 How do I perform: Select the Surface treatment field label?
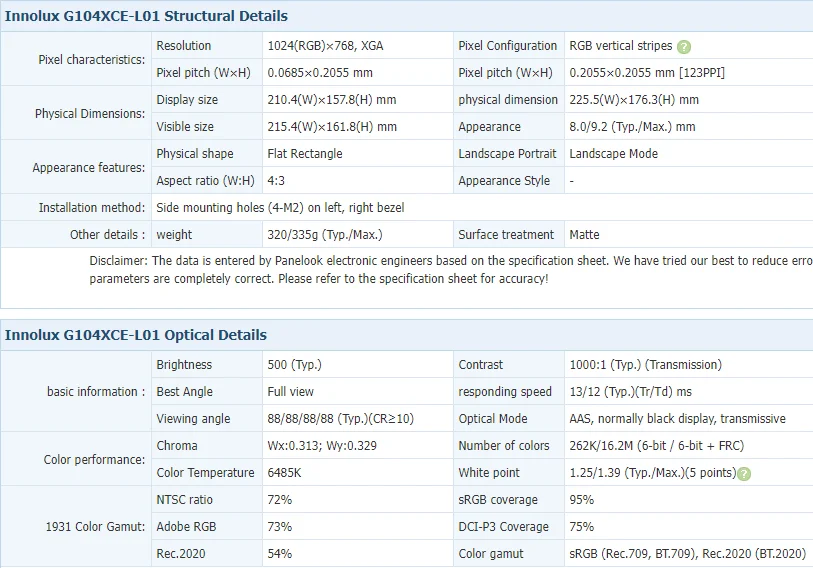506,234
